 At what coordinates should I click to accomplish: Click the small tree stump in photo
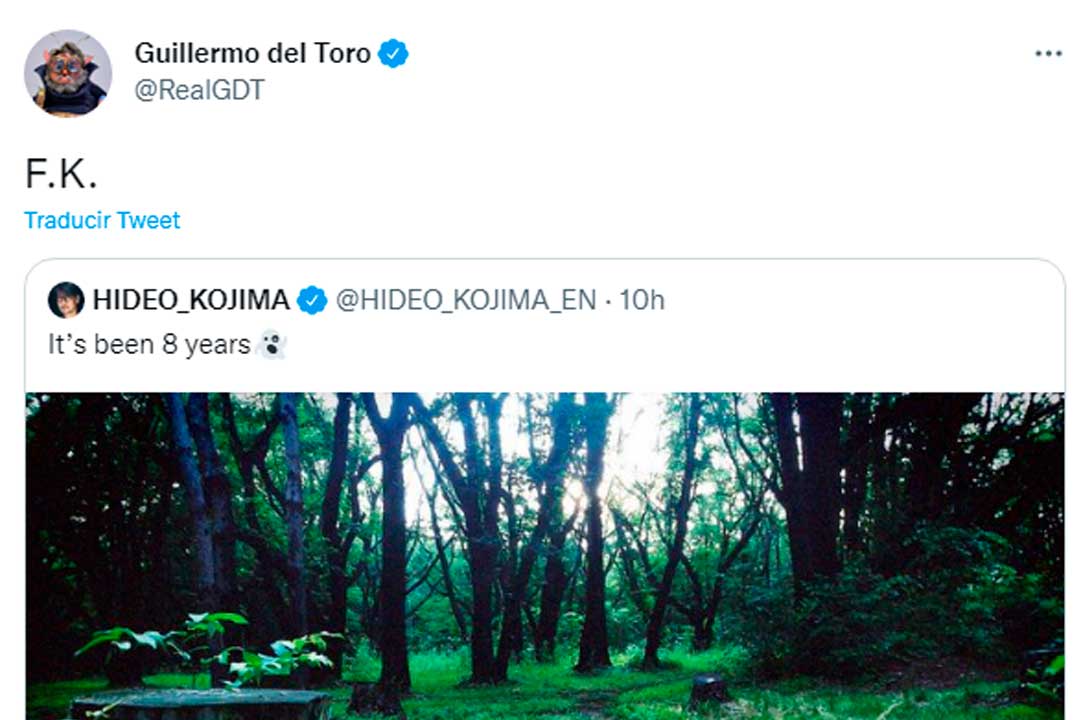tap(708, 688)
